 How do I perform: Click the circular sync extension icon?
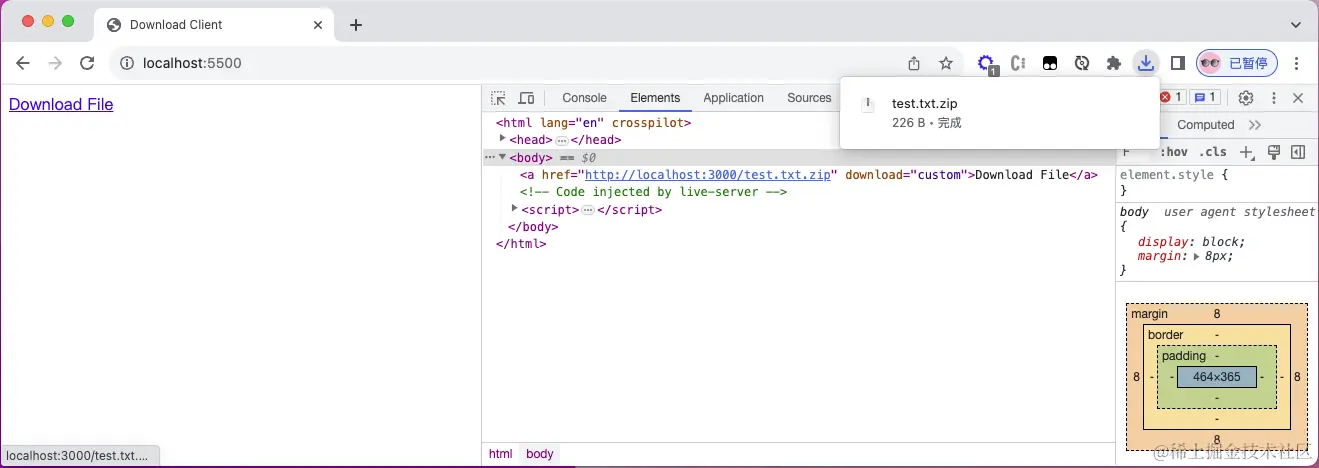pyautogui.click(x=1081, y=63)
